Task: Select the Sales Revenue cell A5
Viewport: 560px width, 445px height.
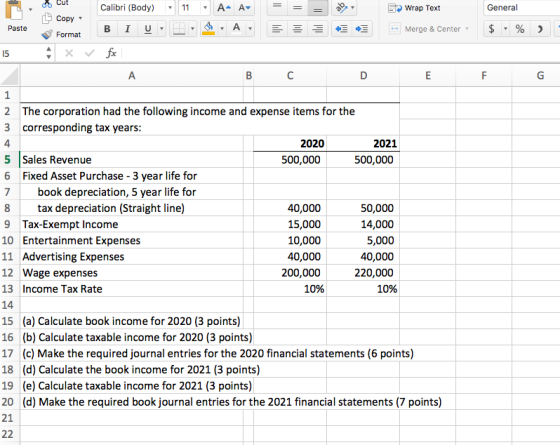Action: click(132, 160)
